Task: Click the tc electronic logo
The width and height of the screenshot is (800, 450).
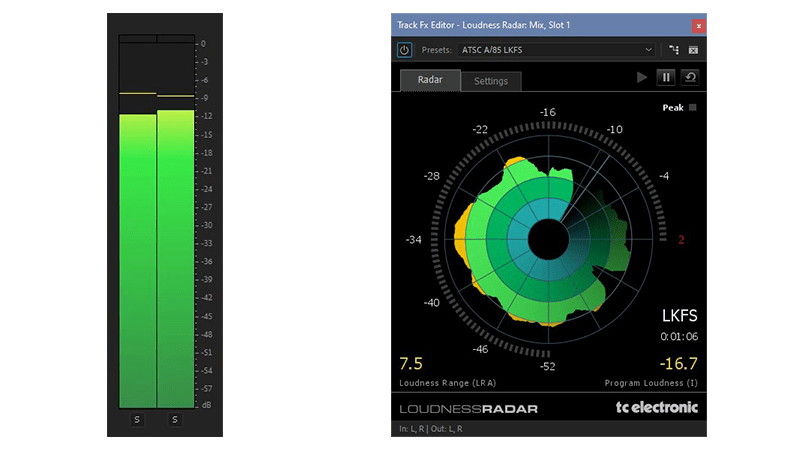Action: [x=657, y=407]
